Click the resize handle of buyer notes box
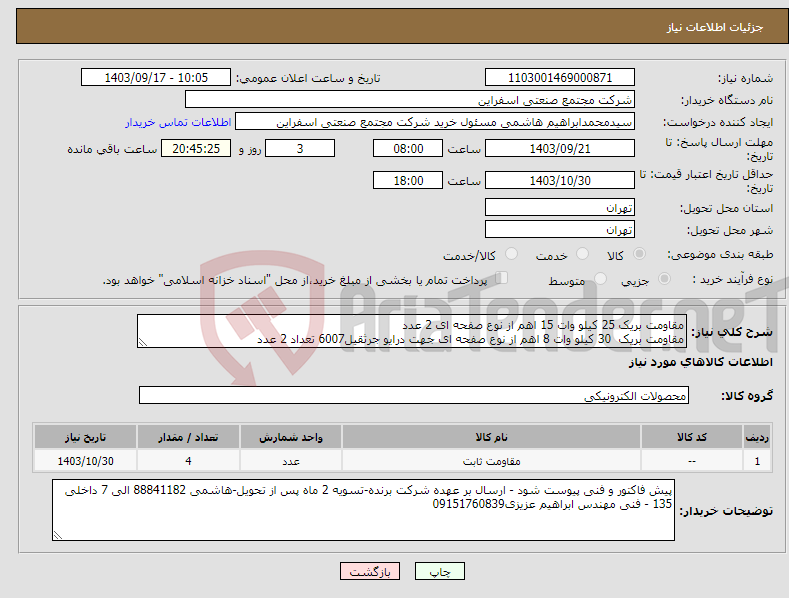 pos(58,535)
